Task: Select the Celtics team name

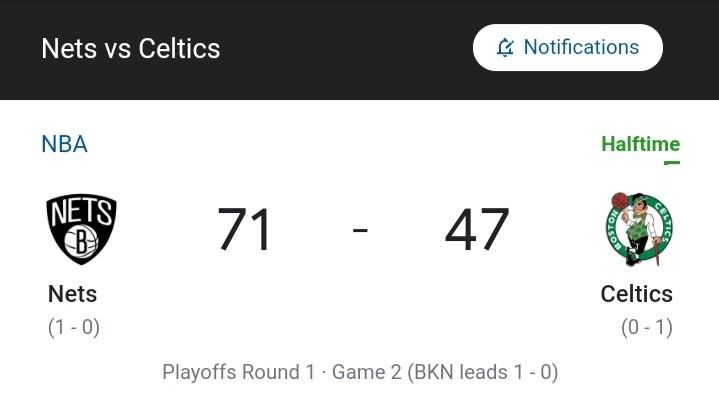Action: point(636,294)
